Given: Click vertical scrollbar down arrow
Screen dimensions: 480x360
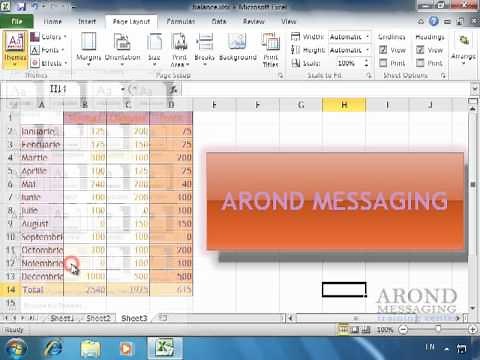Looking at the screenshot, I should (473, 308).
